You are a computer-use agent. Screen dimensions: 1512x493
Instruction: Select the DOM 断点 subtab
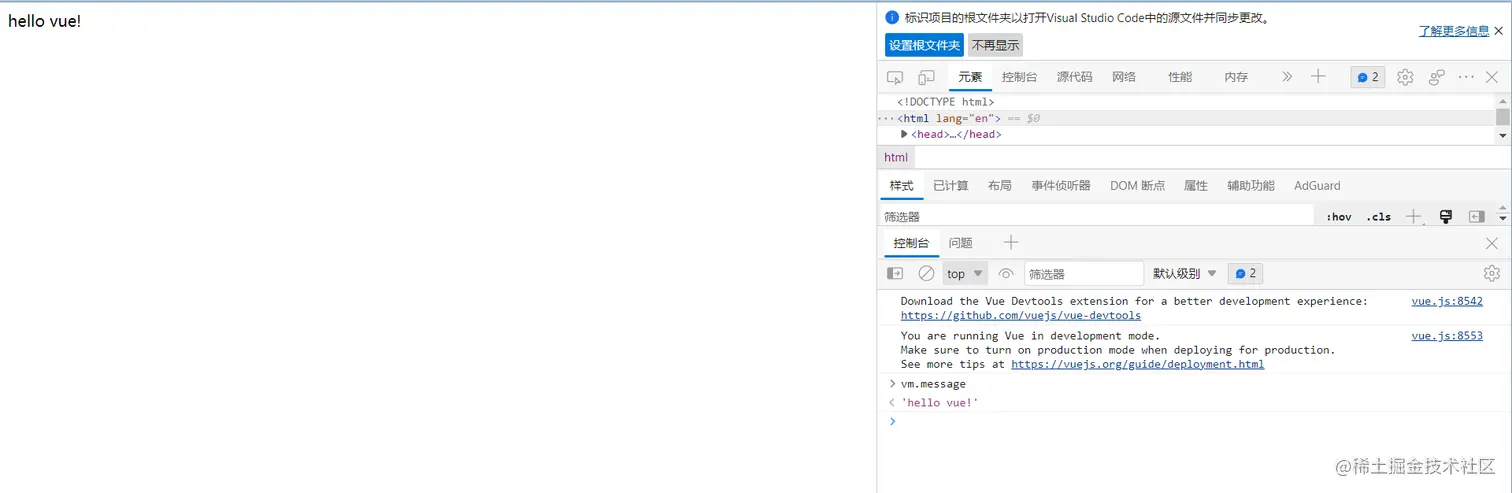(1138, 186)
